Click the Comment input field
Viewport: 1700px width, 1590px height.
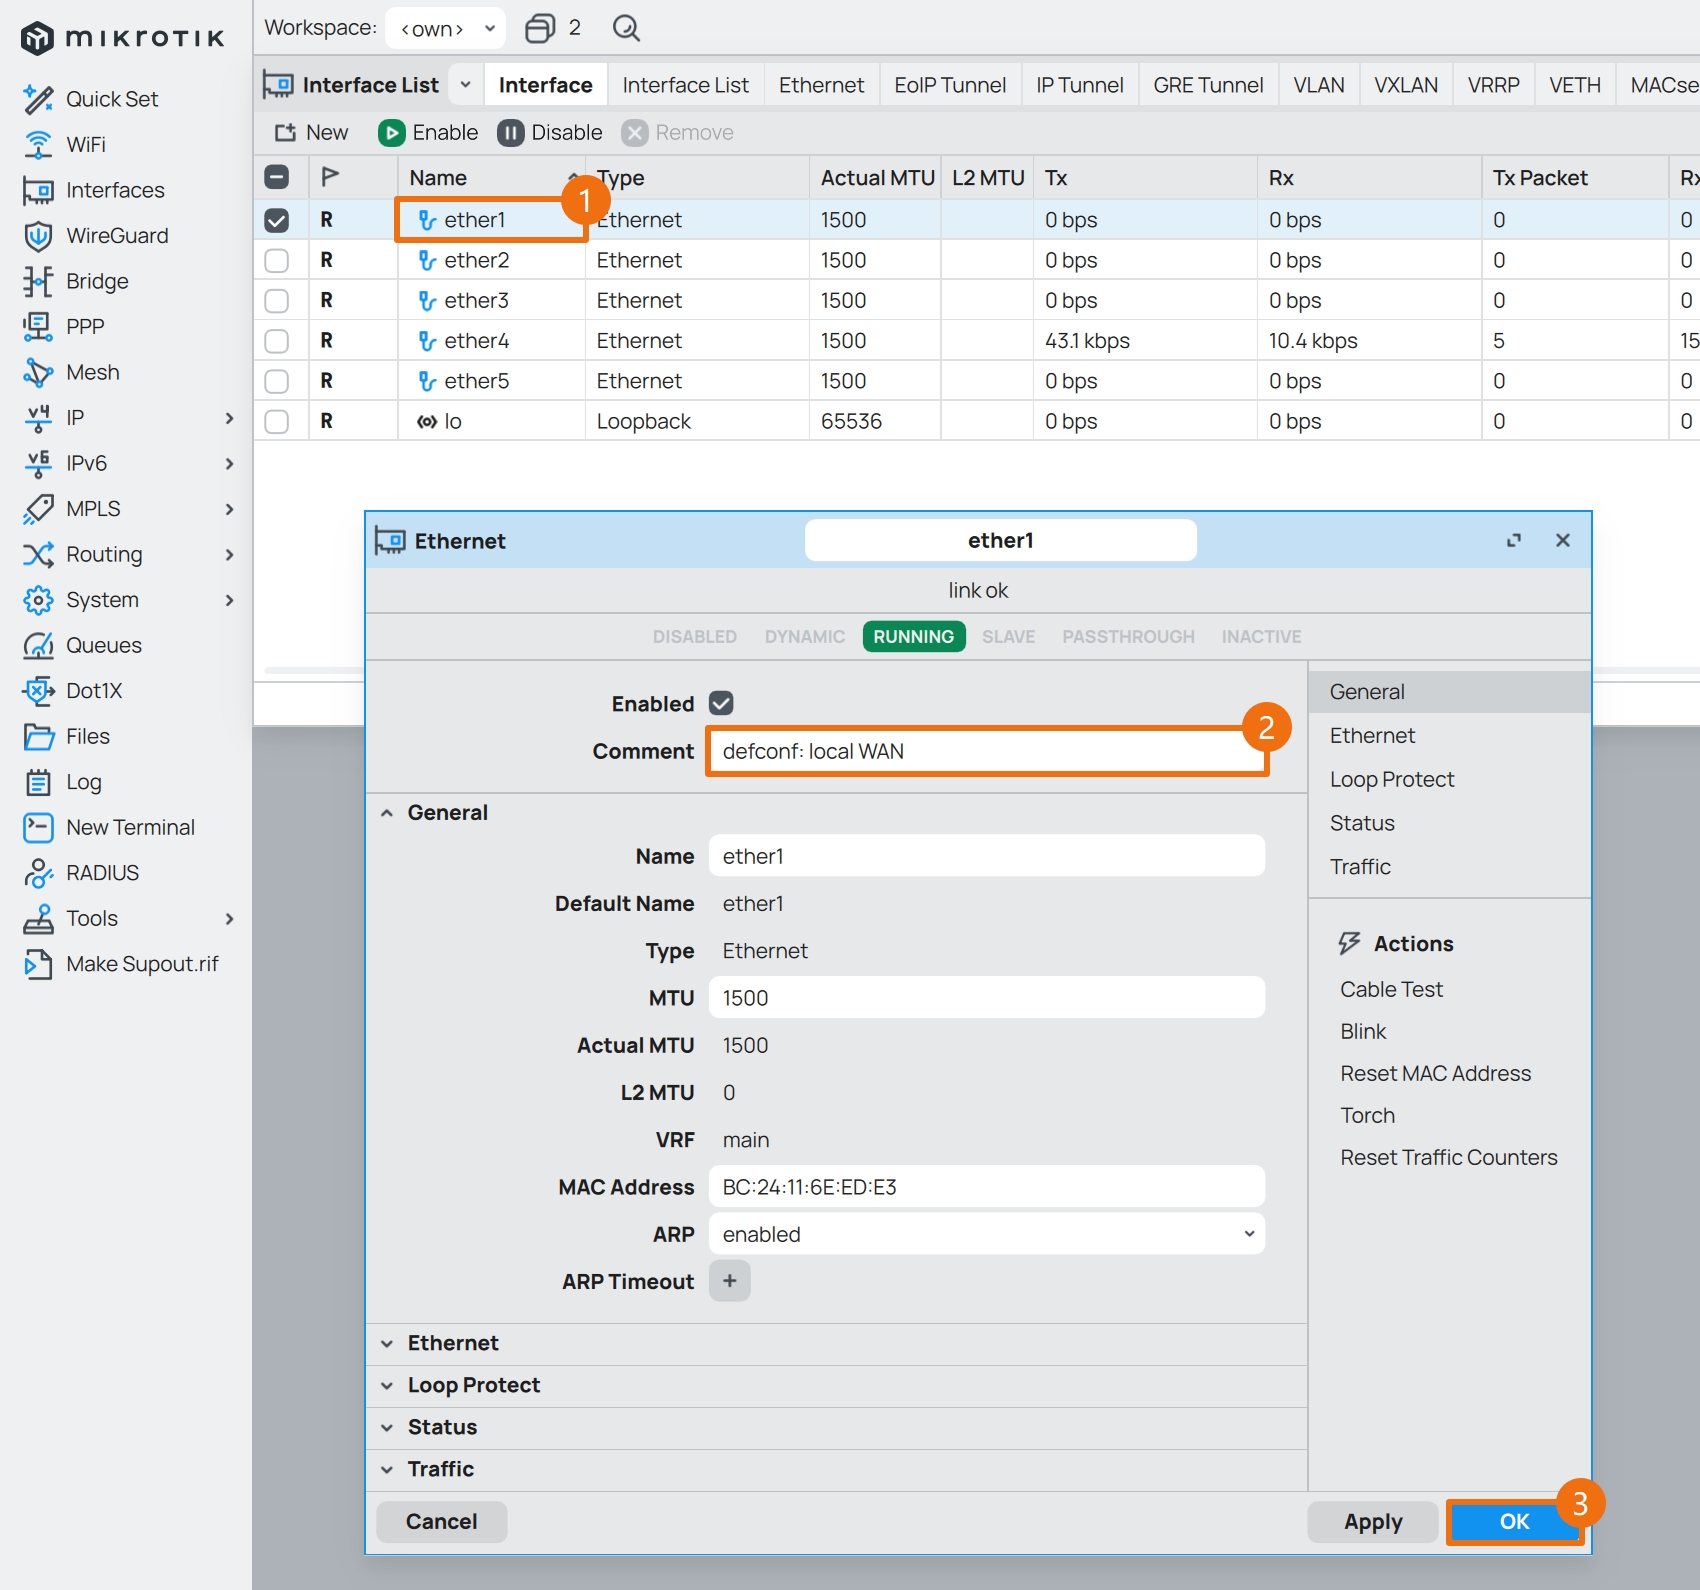987,751
